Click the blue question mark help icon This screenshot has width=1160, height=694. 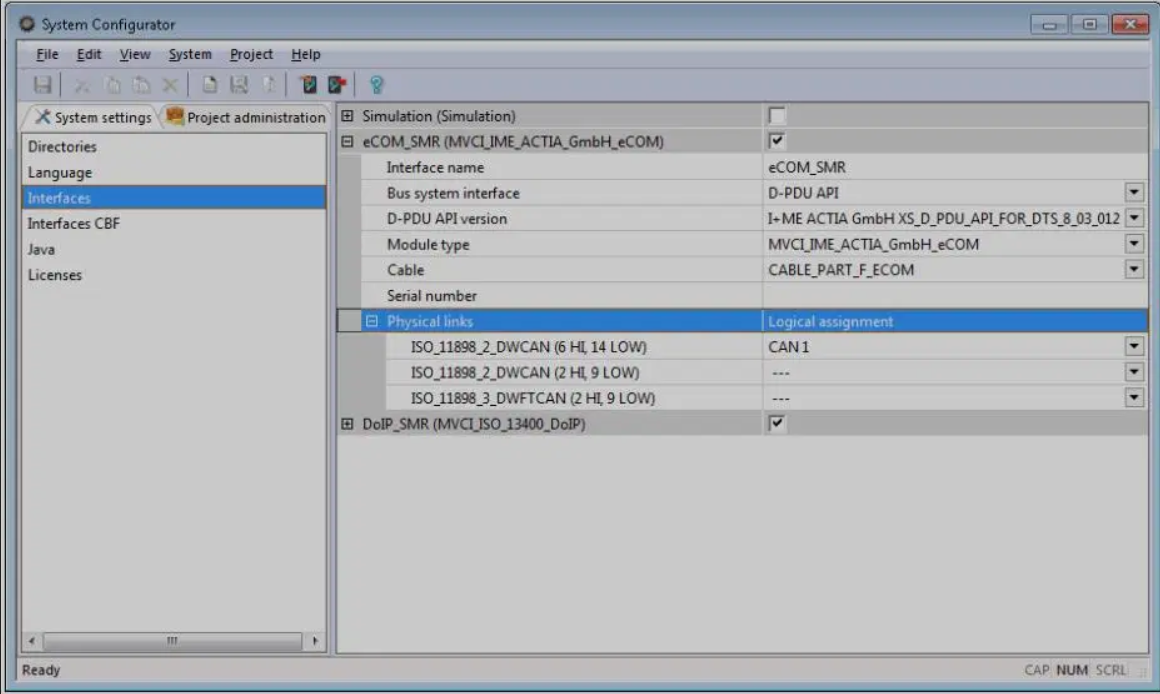(377, 85)
